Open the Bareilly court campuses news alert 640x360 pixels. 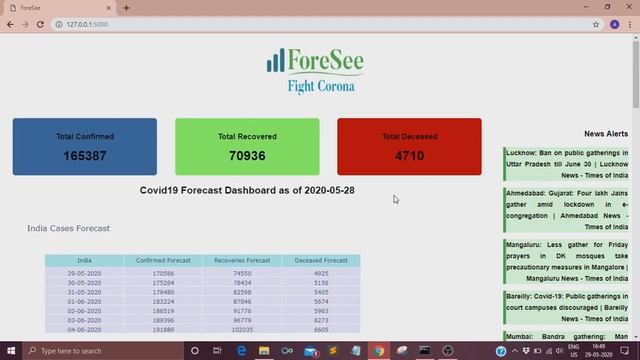[566, 308]
